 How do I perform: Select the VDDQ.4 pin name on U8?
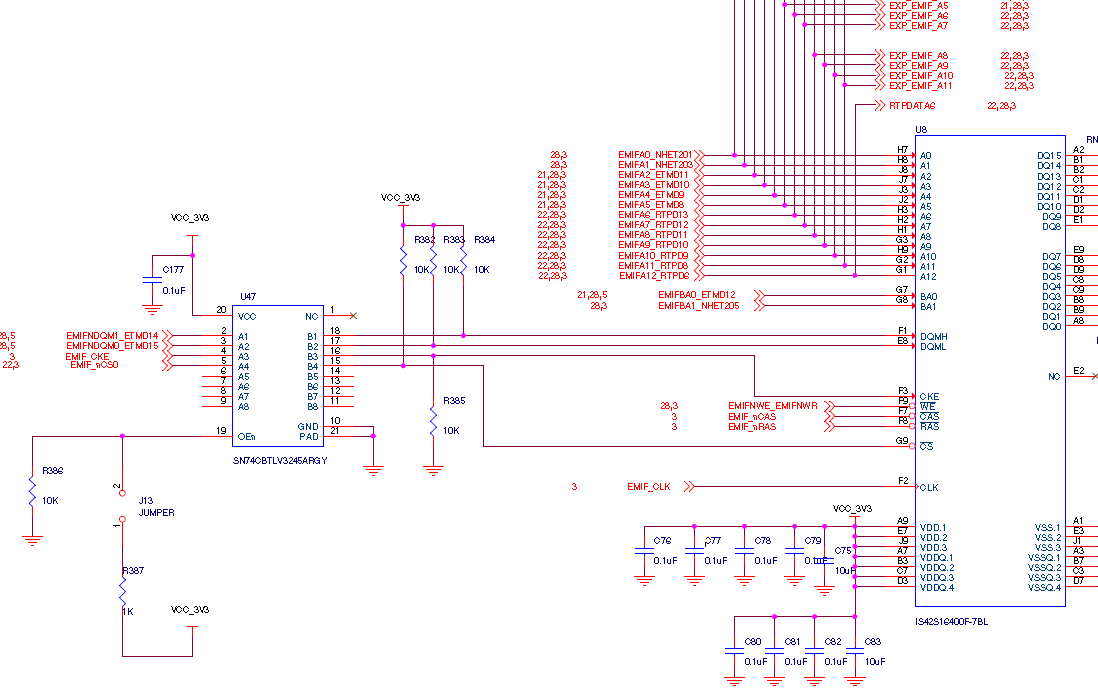click(937, 588)
